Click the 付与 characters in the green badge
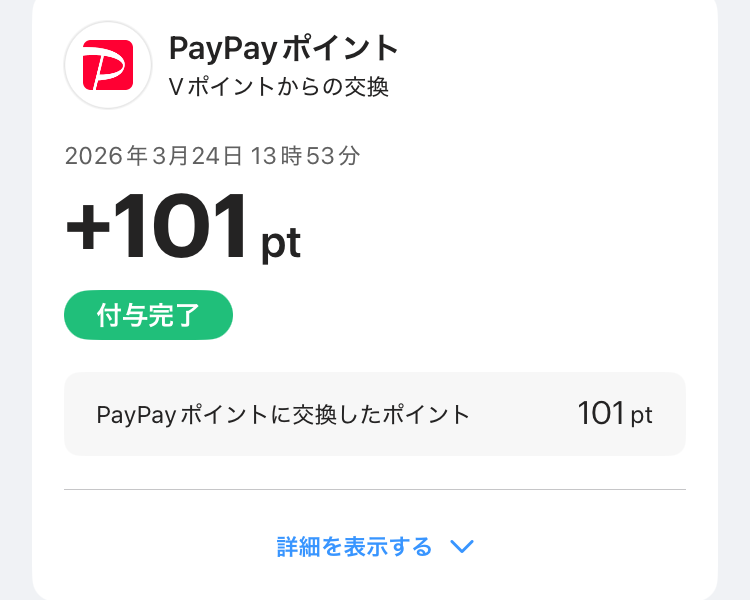750x600 pixels. tap(122, 316)
